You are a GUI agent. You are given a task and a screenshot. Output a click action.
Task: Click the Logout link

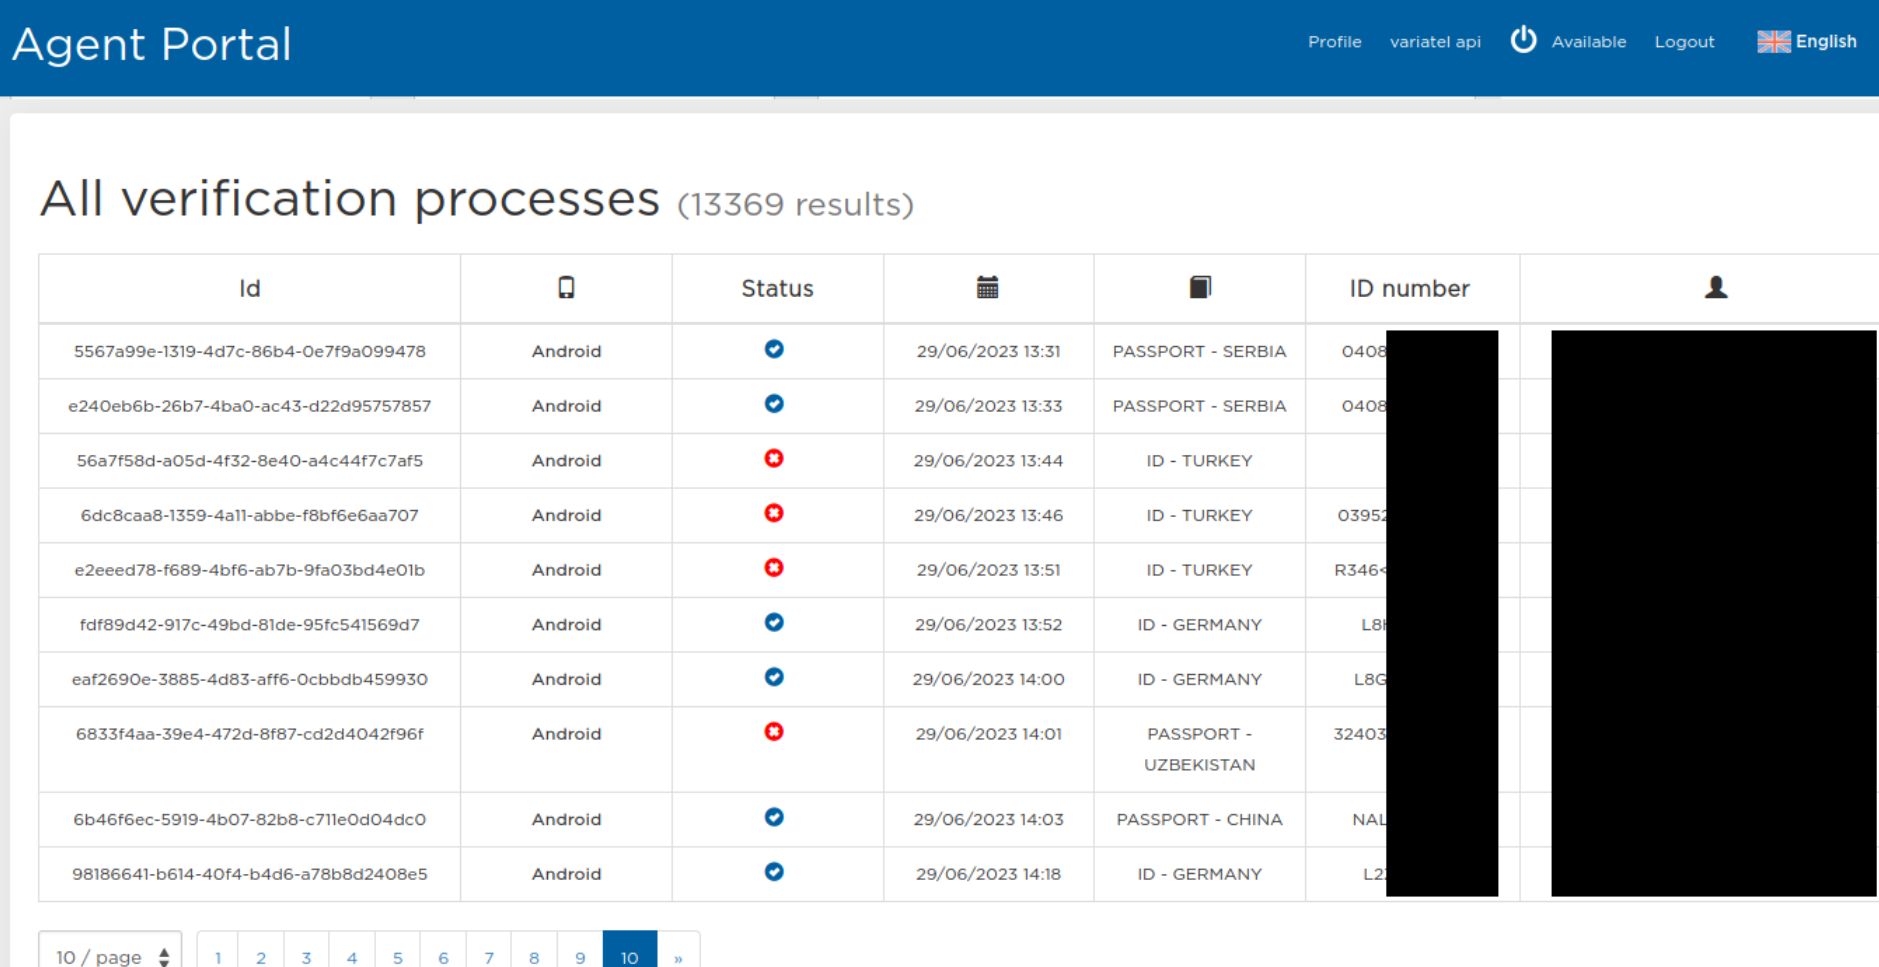coord(1684,42)
